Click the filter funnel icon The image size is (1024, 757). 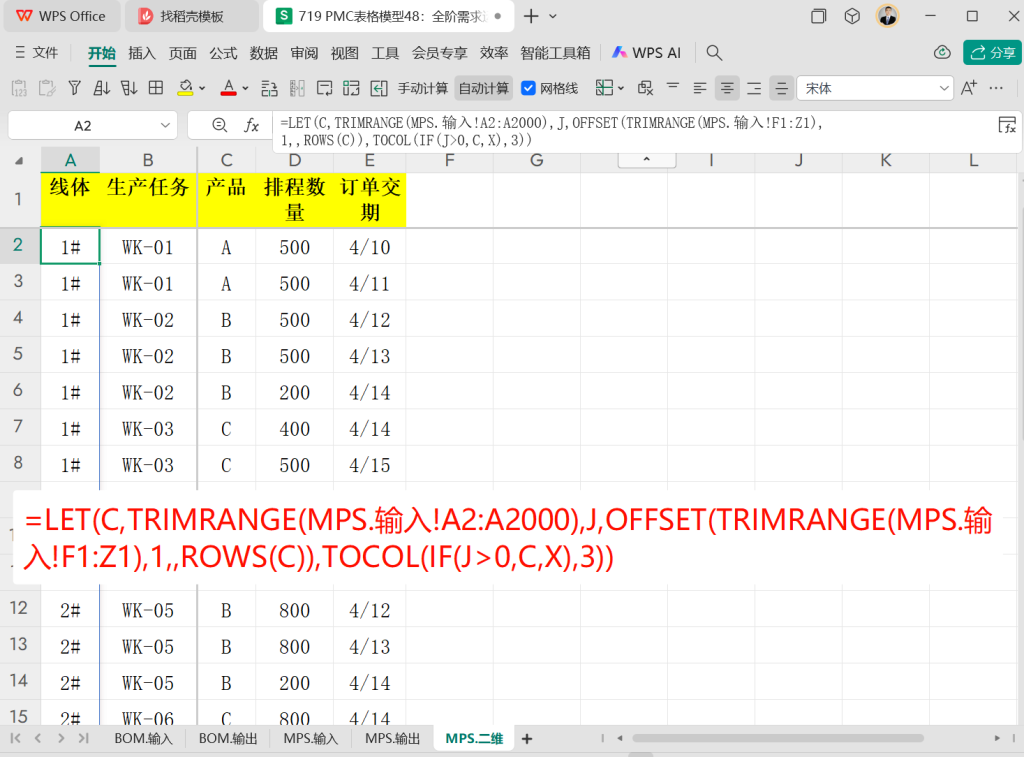coord(74,88)
